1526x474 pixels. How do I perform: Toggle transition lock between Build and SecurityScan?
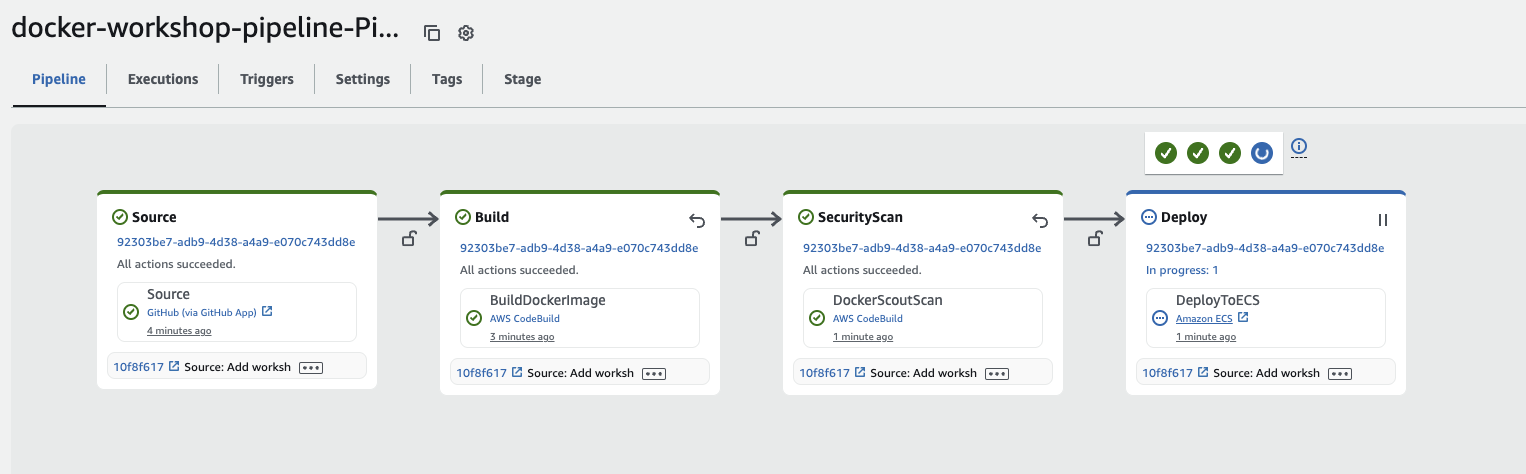tap(751, 238)
